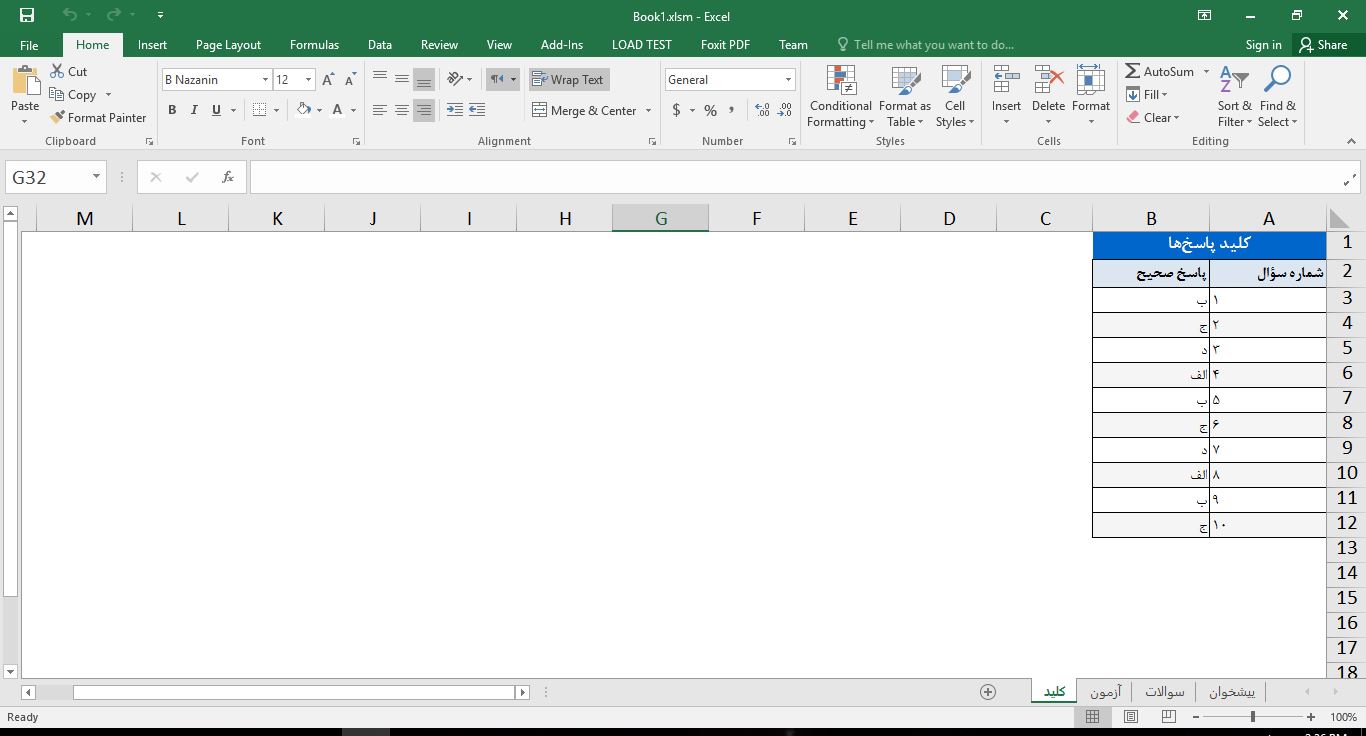Open Format as Table gallery
This screenshot has width=1366, height=736.
[905, 97]
